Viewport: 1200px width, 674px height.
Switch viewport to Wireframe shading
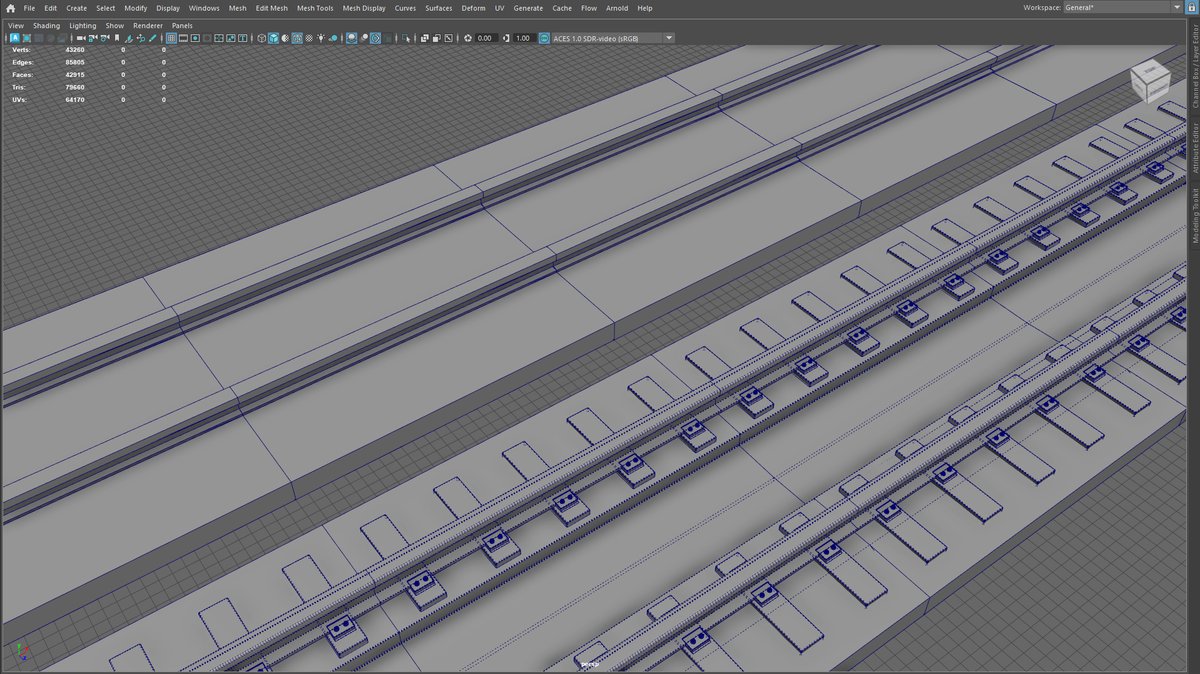(x=262, y=38)
